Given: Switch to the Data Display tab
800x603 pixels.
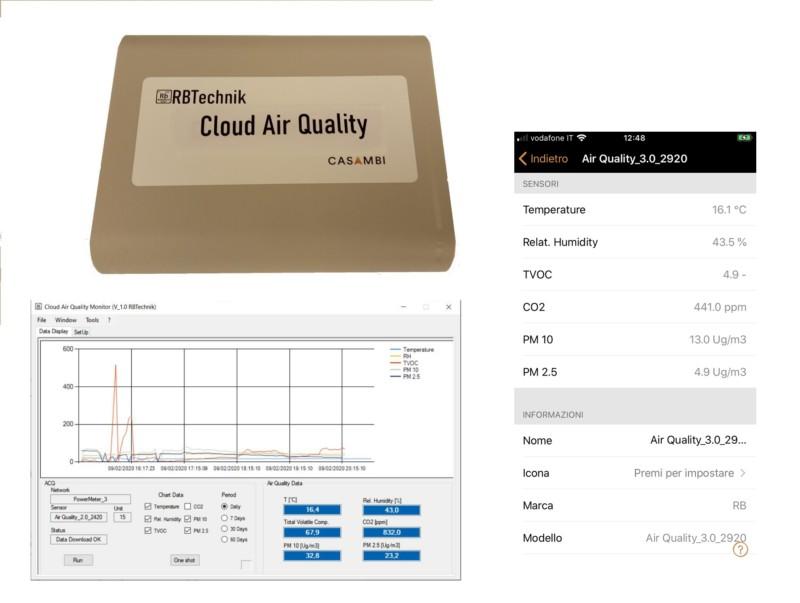Looking at the screenshot, I should point(54,332).
